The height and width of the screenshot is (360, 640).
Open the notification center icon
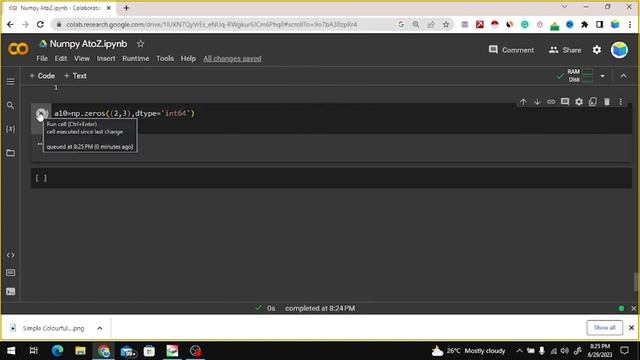tap(624, 351)
